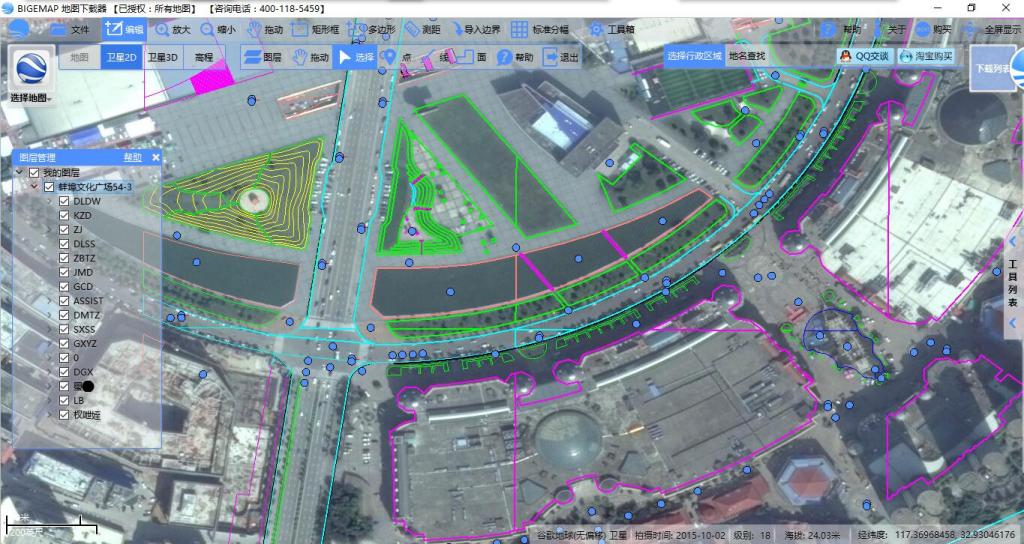Open the 下载列表 download list panel
1024x544 pixels.
pyautogui.click(x=994, y=68)
